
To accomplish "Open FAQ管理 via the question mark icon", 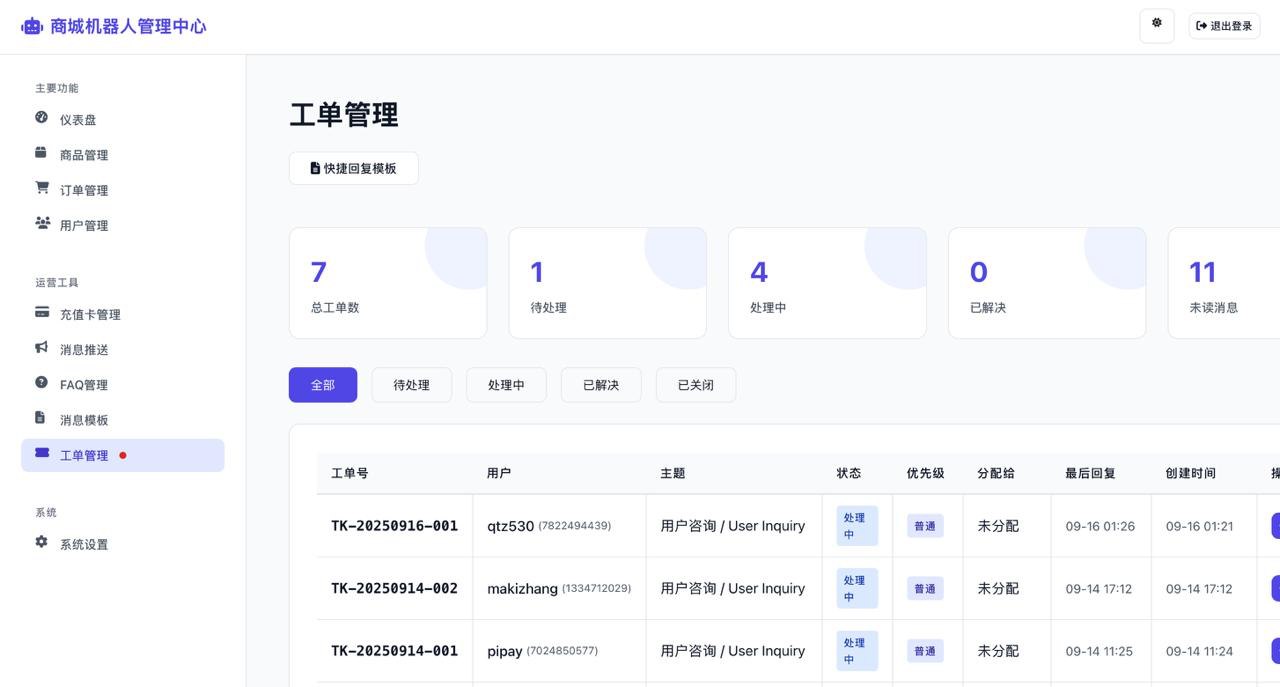I will click(41, 384).
